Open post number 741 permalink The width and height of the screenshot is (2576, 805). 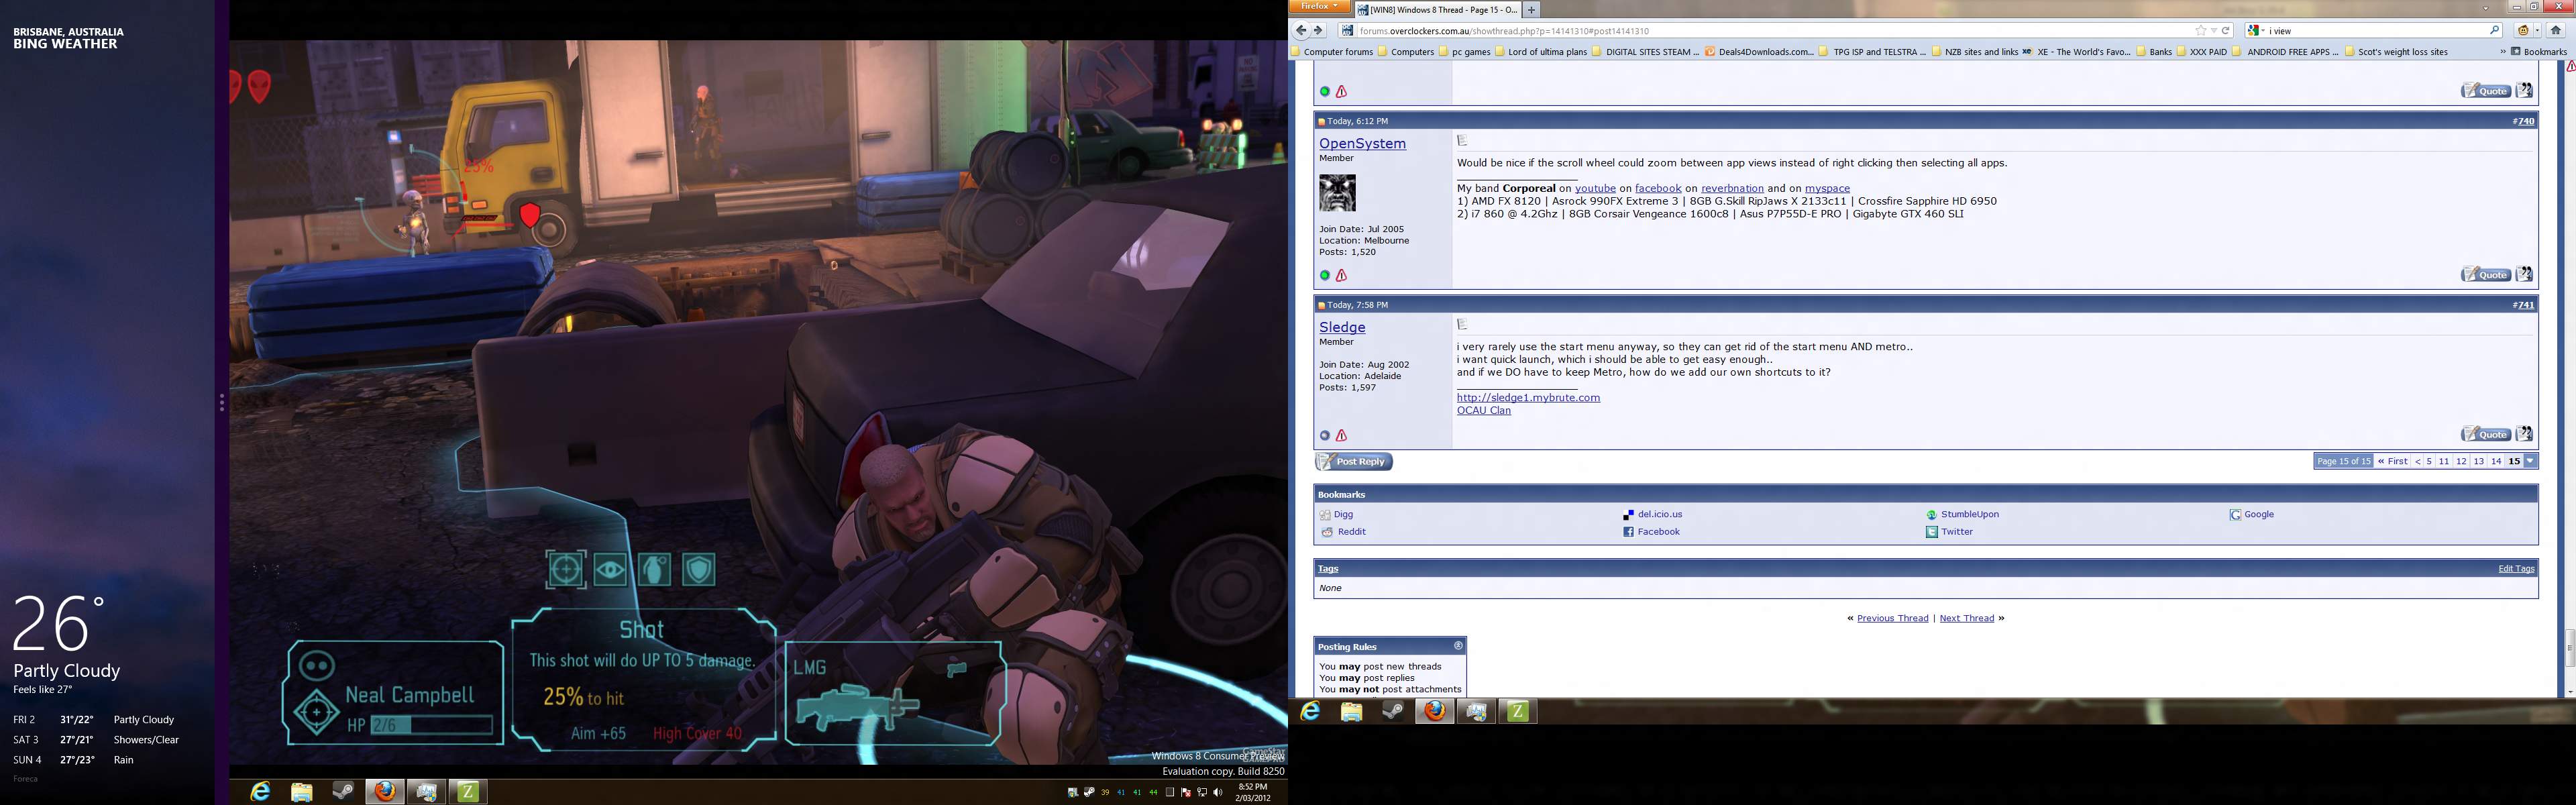(x=2526, y=305)
